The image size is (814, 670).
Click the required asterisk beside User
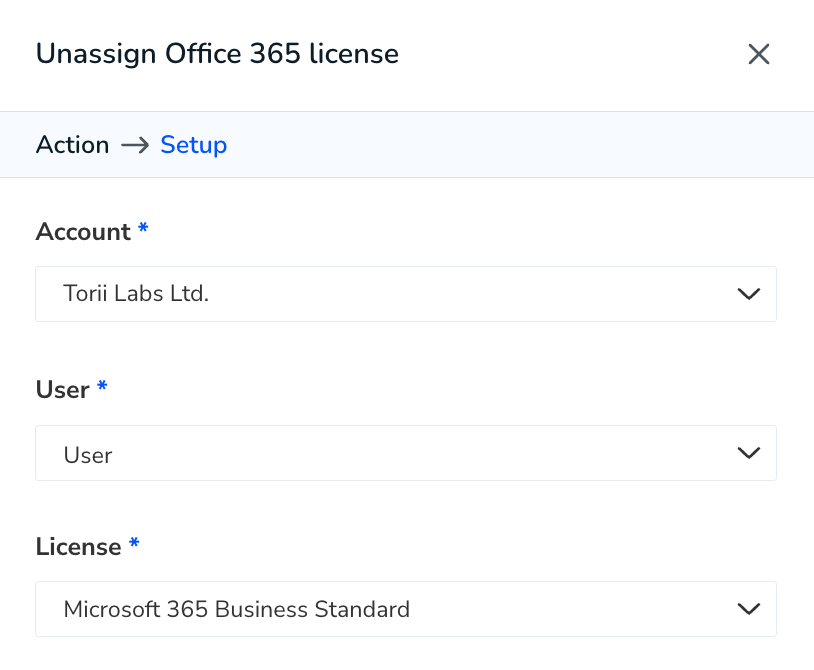pos(102,386)
